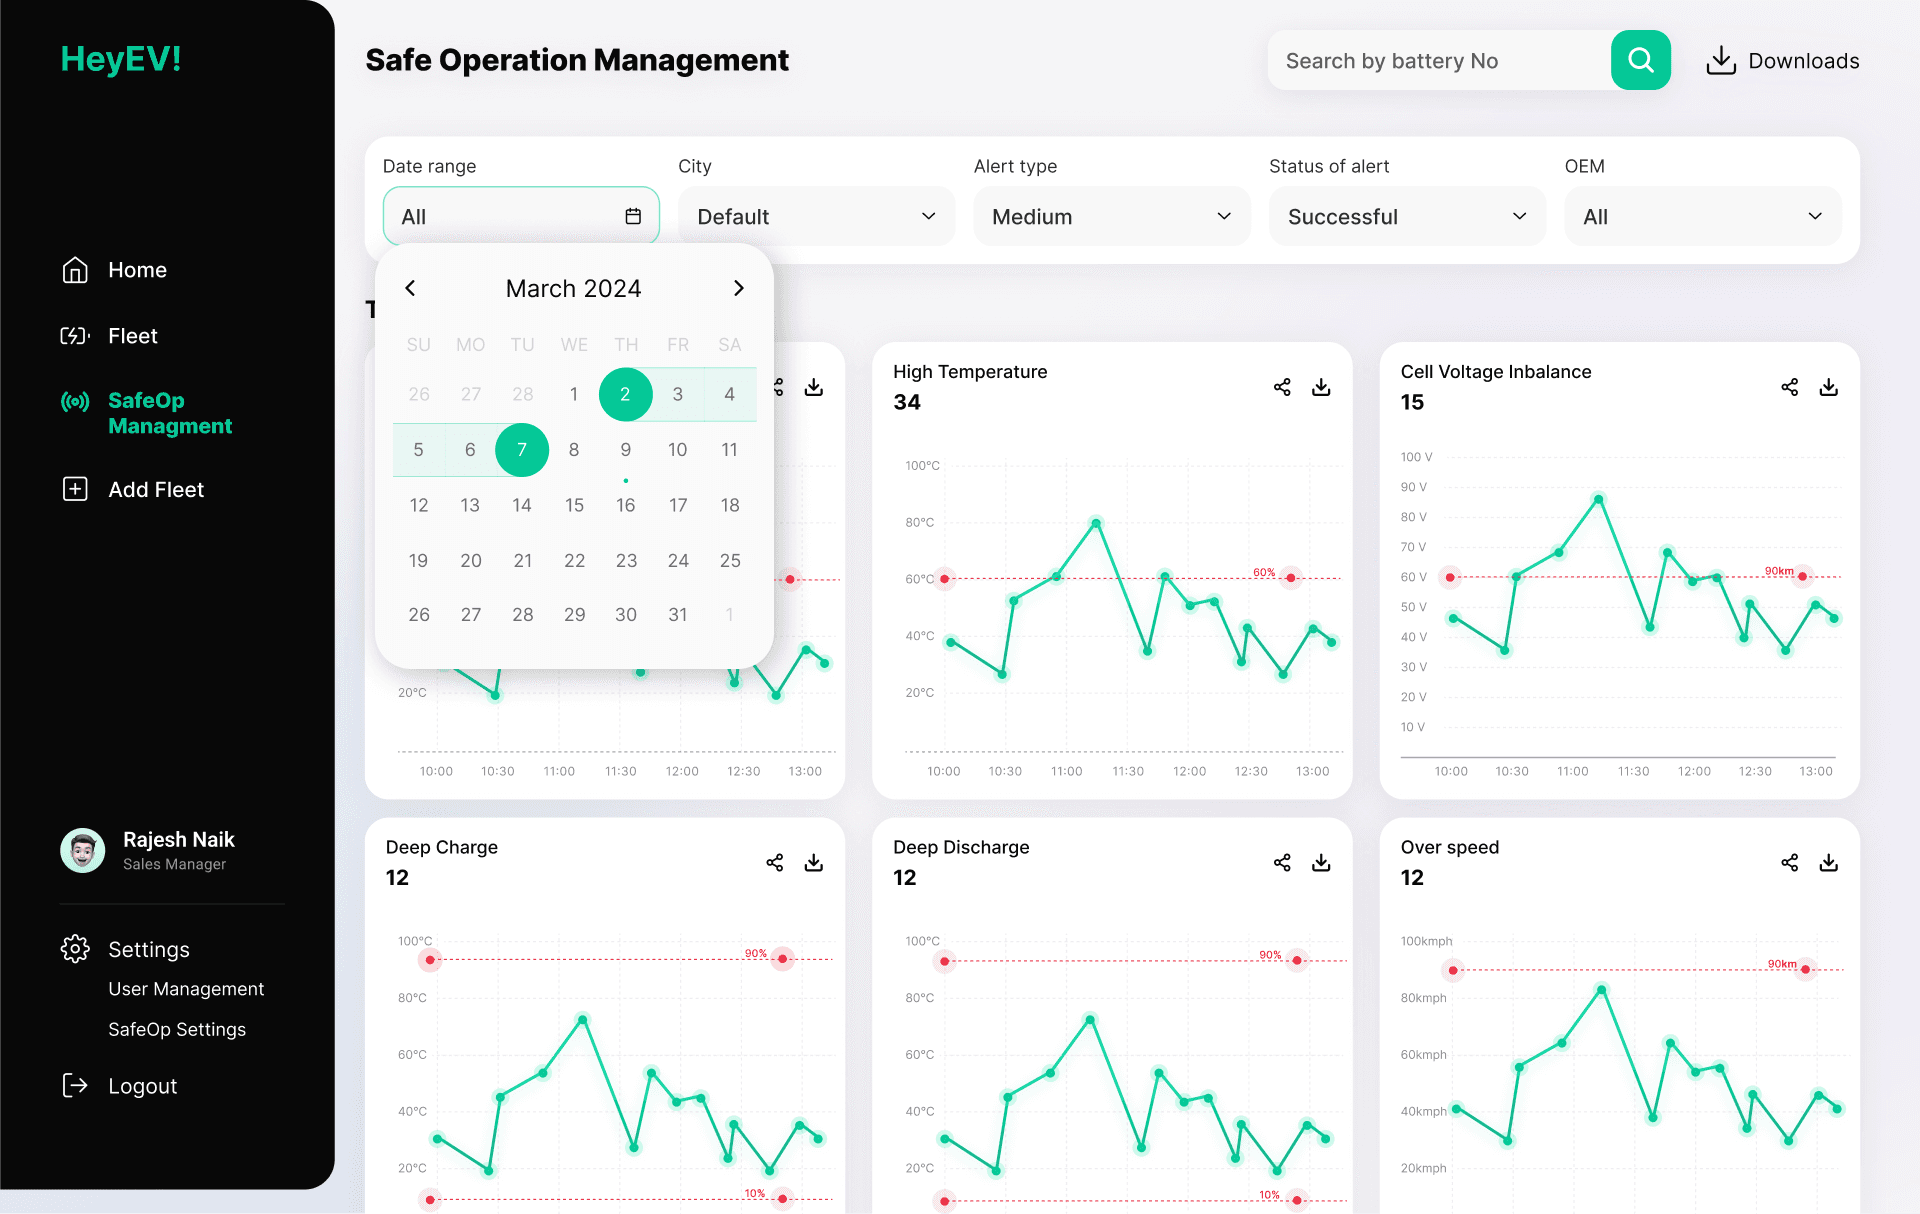Viewport: 1920px width, 1214px height.
Task: Download the Cell Voltage Inbalance chart
Action: (x=1828, y=387)
